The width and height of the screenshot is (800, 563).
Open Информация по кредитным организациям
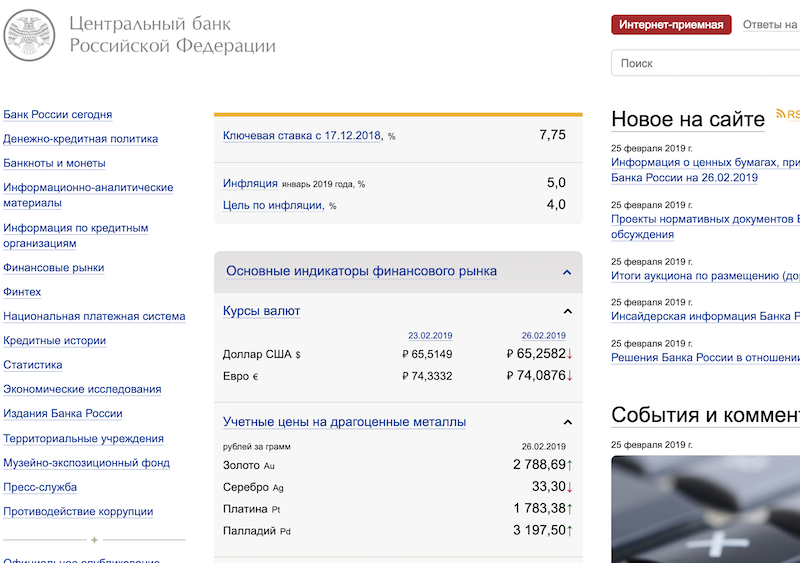(x=76, y=235)
